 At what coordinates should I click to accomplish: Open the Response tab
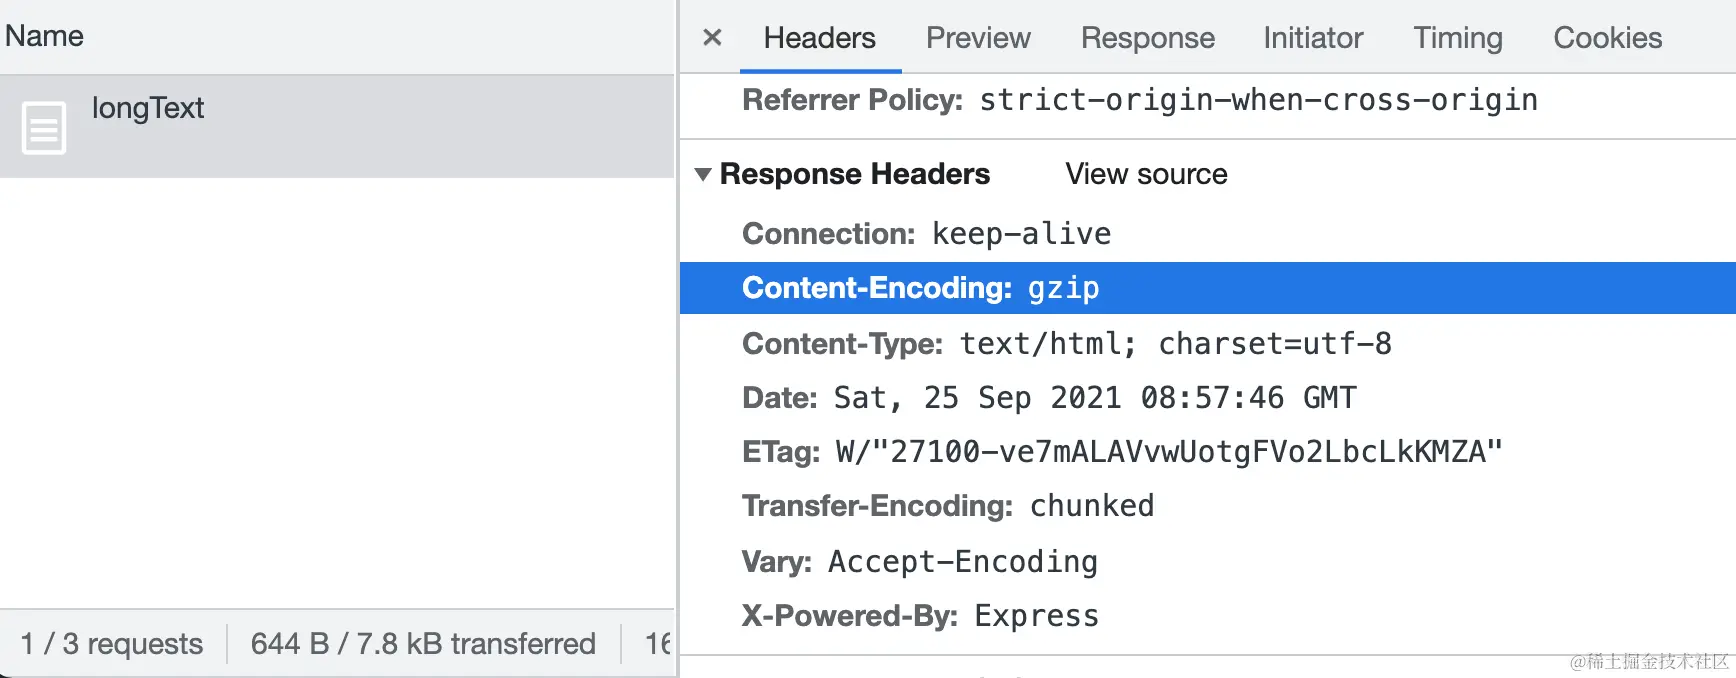(x=1148, y=38)
